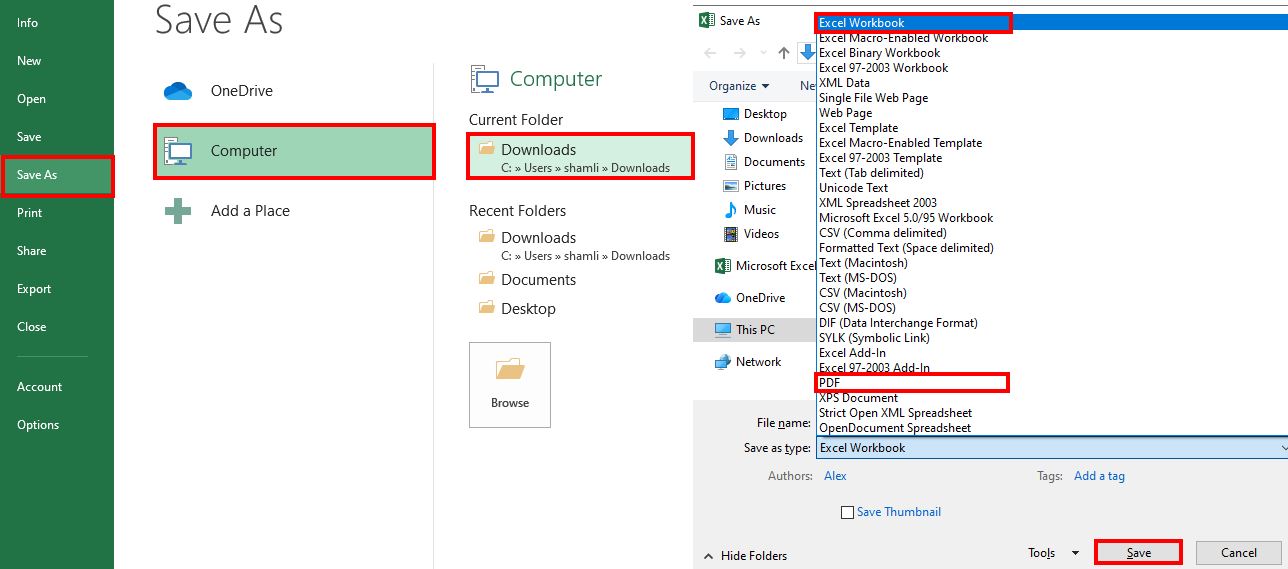Open This PC in the navigation pane
Viewport: 1288px width, 569px height.
click(x=754, y=330)
